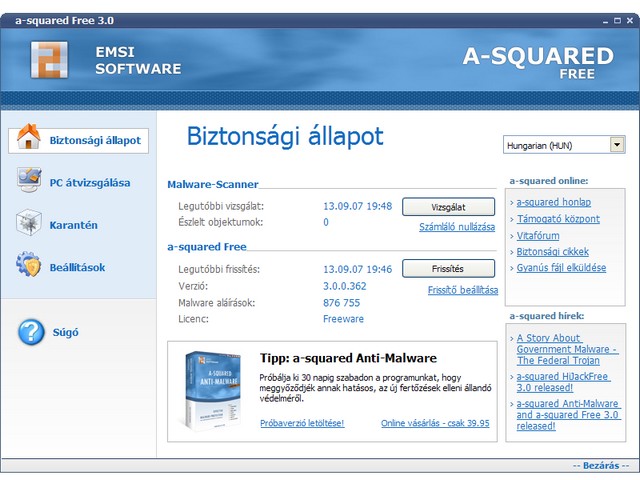
Task: Click Online vásárlás - csak 39.95 link
Action: pyautogui.click(x=435, y=423)
